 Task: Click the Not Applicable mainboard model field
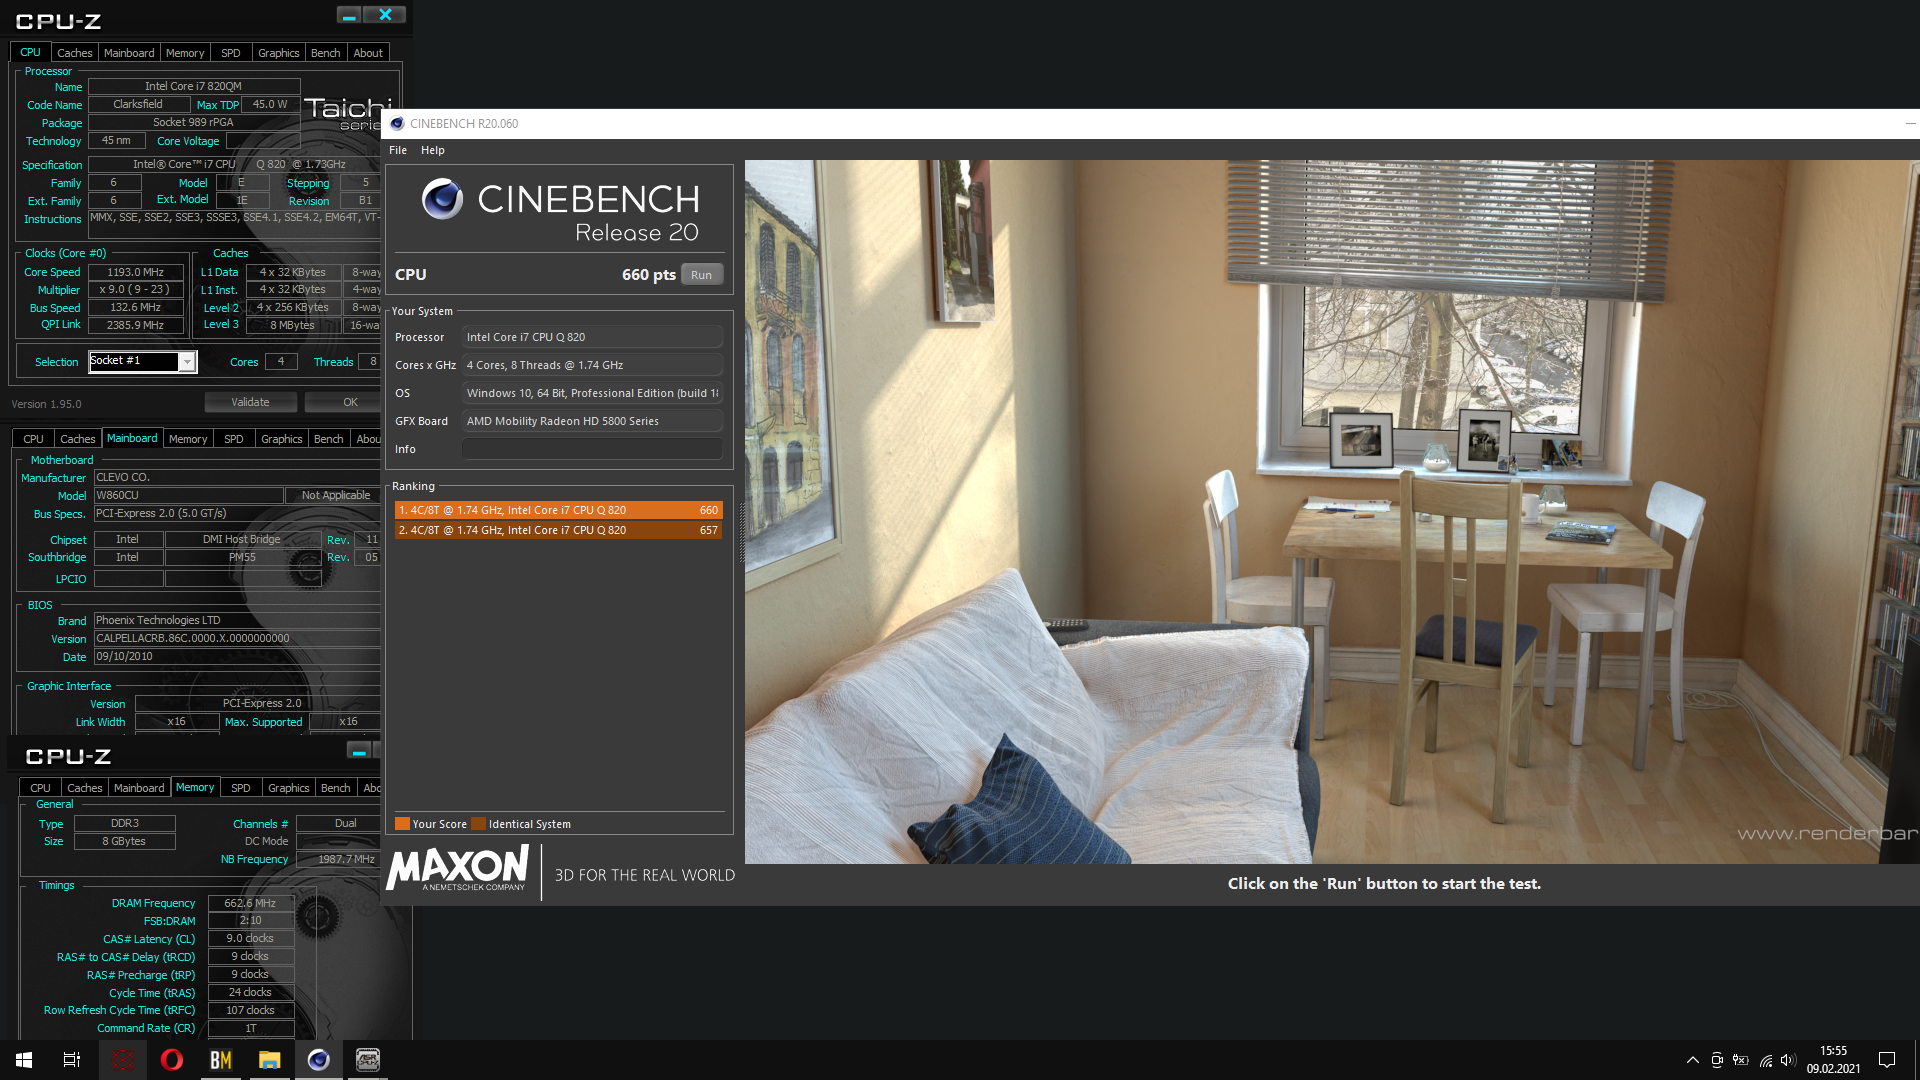[x=335, y=495]
